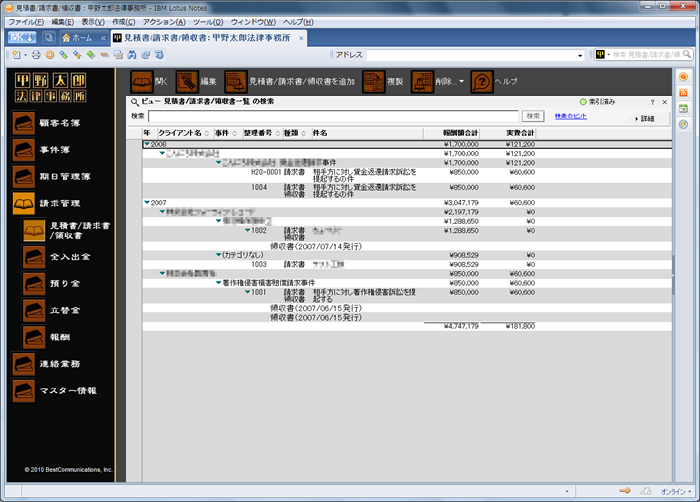Viewport: 700px width, 502px height.
Task: Add a new 見積書/請求書/領収書
Action: [290, 81]
